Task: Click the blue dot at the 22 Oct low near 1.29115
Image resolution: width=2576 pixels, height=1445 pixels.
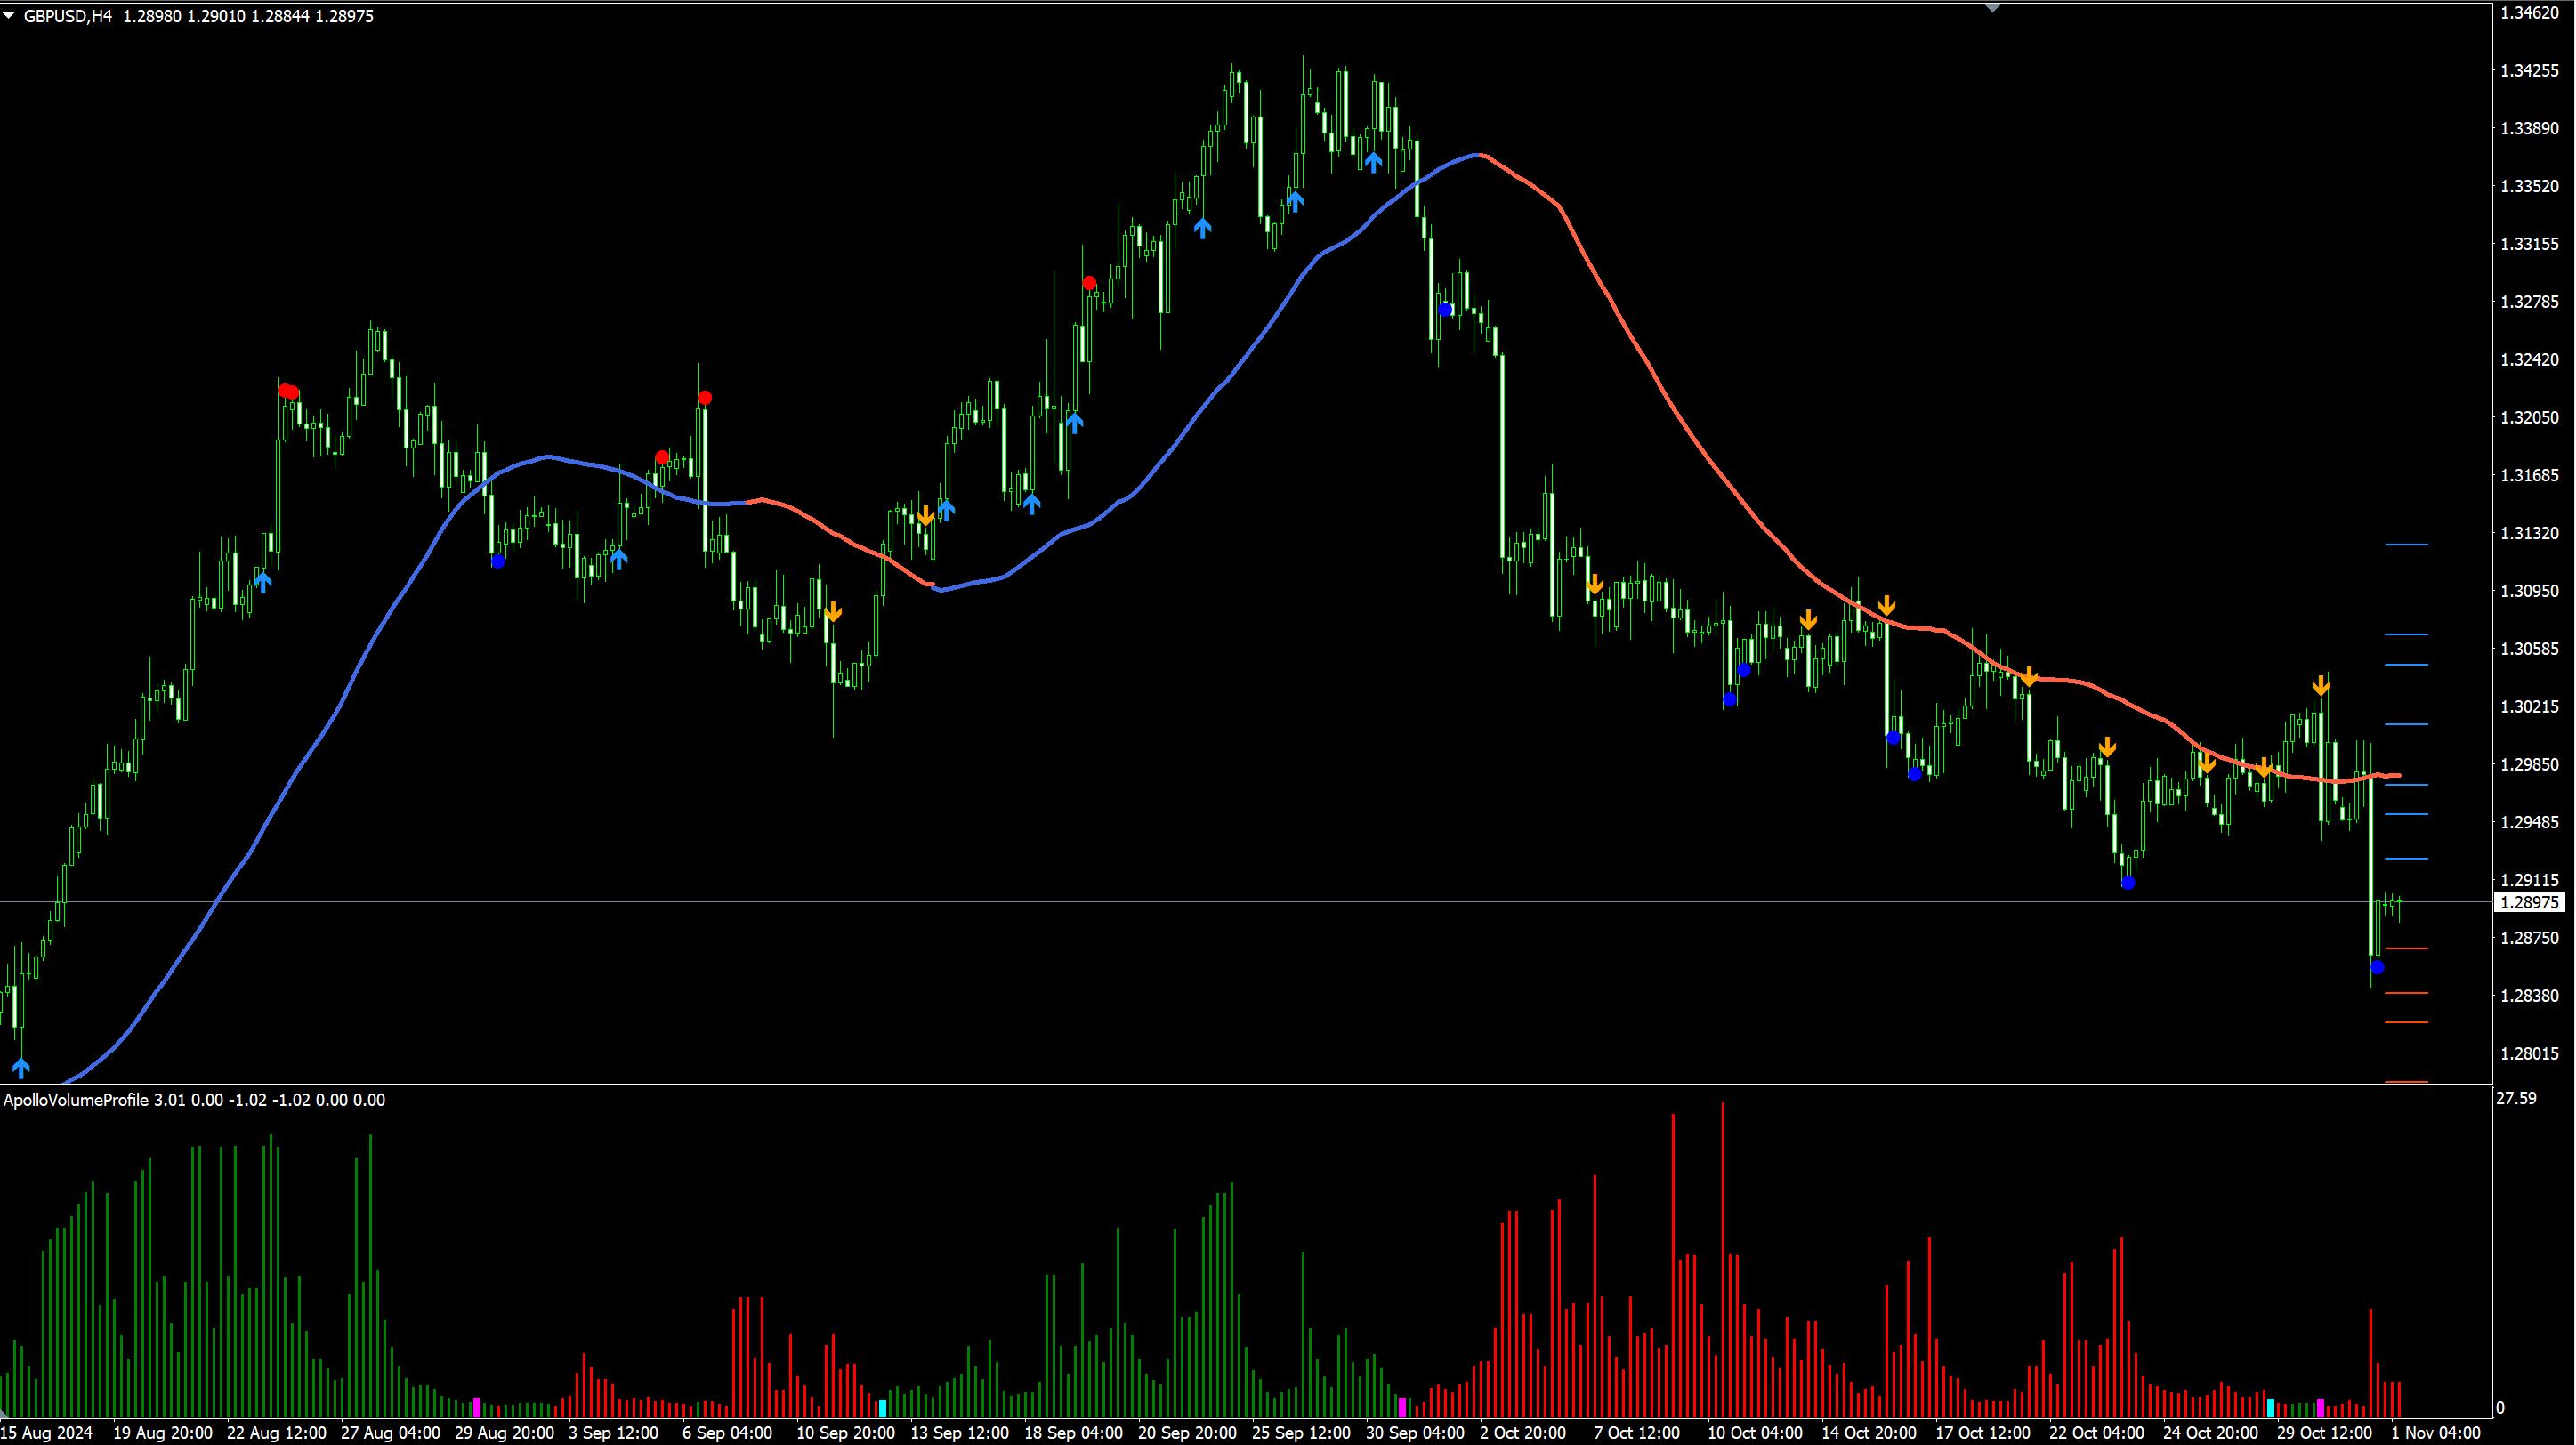Action: pyautogui.click(x=2128, y=883)
